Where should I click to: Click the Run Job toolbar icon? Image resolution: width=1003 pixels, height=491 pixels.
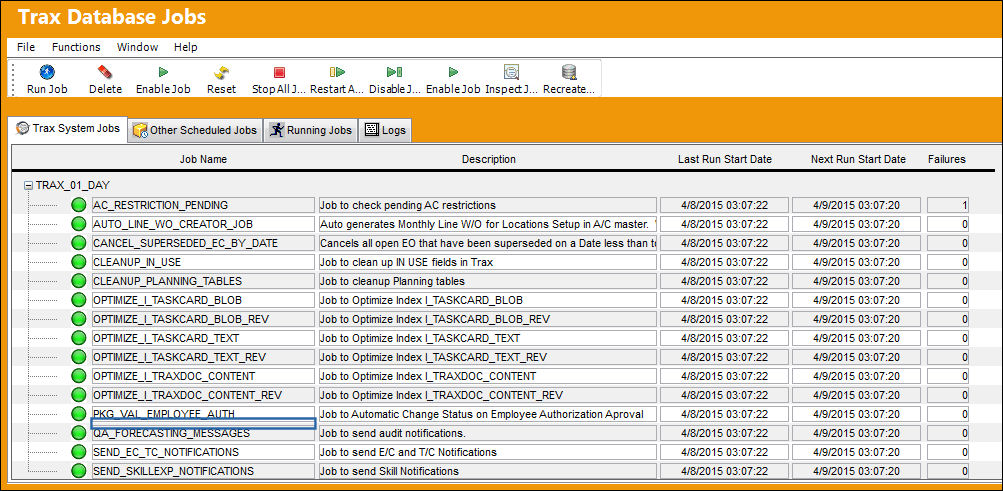click(47, 72)
